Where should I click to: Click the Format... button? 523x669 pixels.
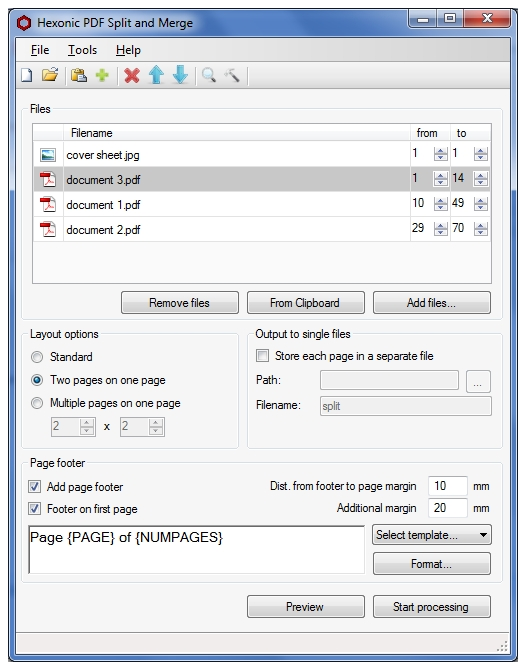(432, 564)
